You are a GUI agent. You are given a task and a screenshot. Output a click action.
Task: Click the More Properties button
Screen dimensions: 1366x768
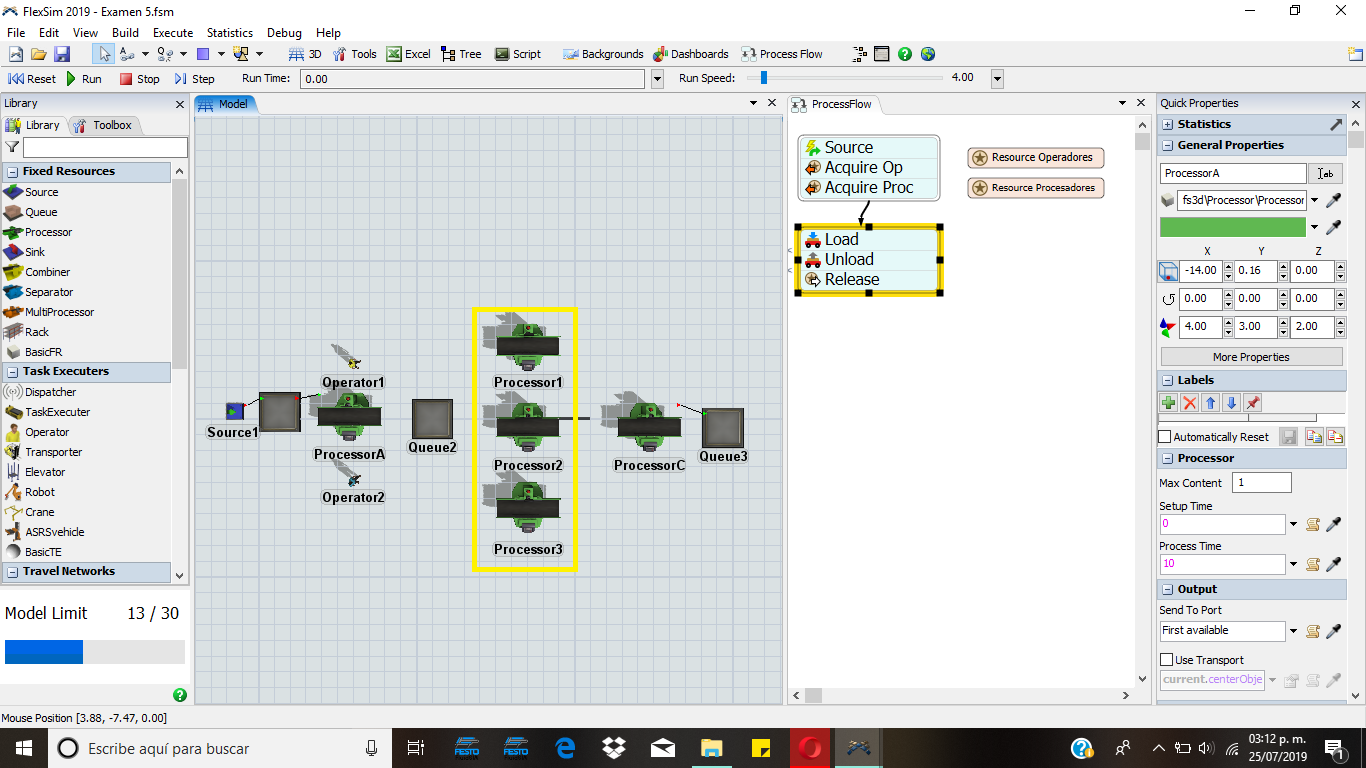click(1251, 357)
